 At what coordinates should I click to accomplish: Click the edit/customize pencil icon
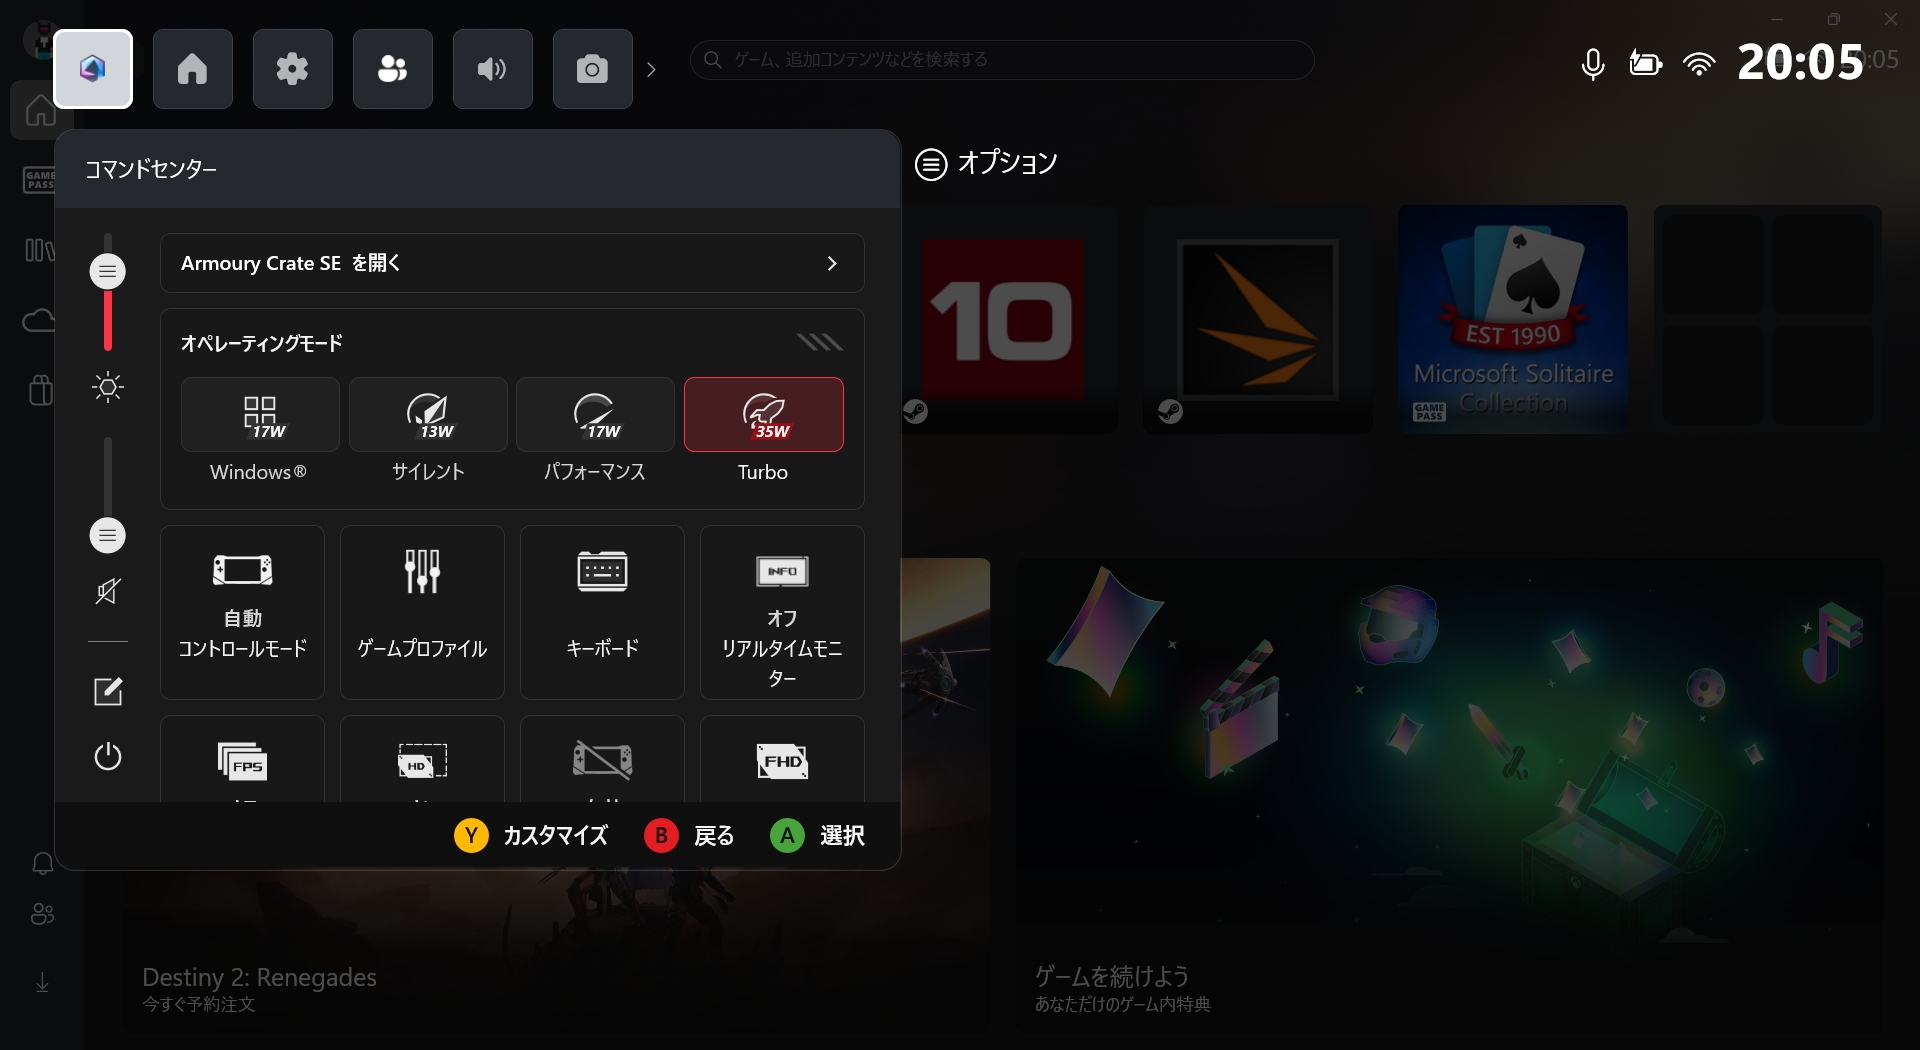click(x=107, y=691)
